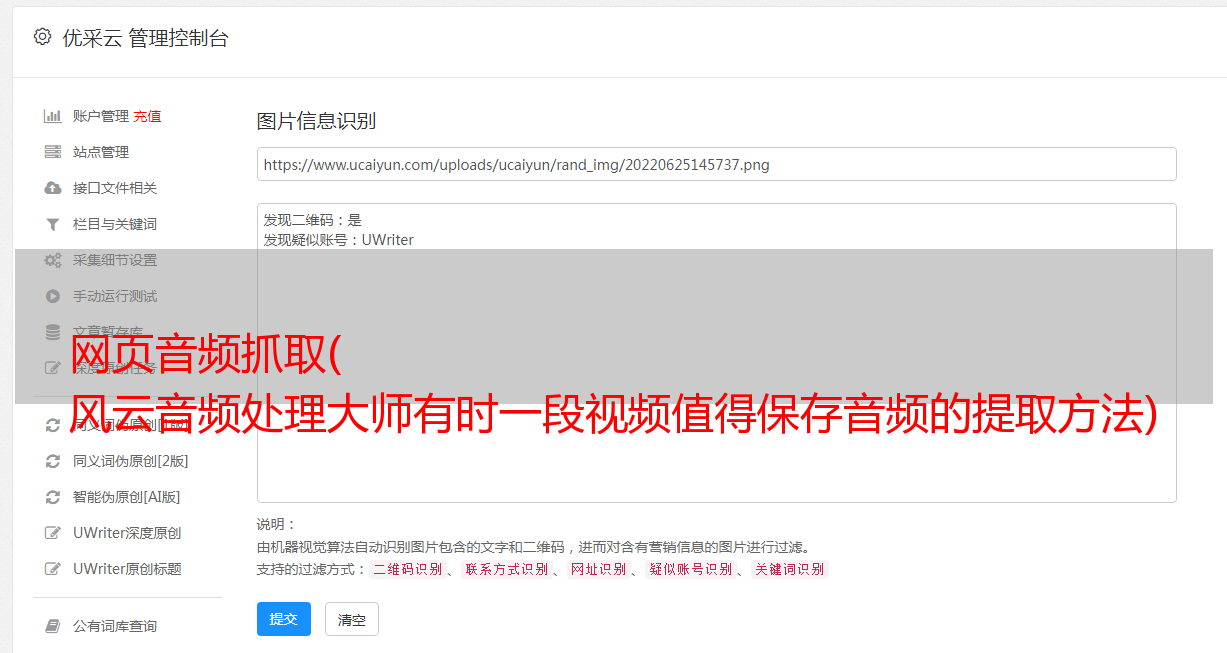Click the refresh icon for 同义词伪原创[2版]

53,461
